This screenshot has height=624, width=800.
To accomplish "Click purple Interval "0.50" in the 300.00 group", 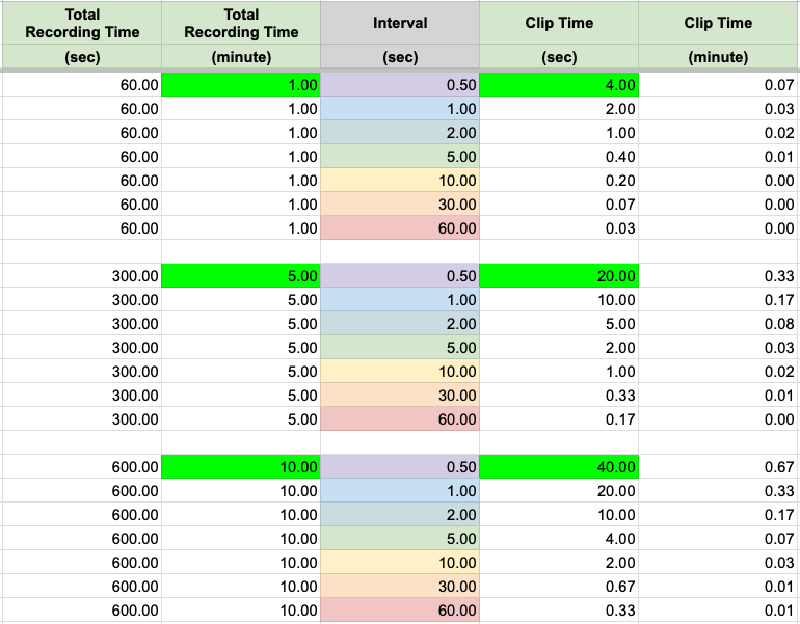I will pyautogui.click(x=400, y=276).
